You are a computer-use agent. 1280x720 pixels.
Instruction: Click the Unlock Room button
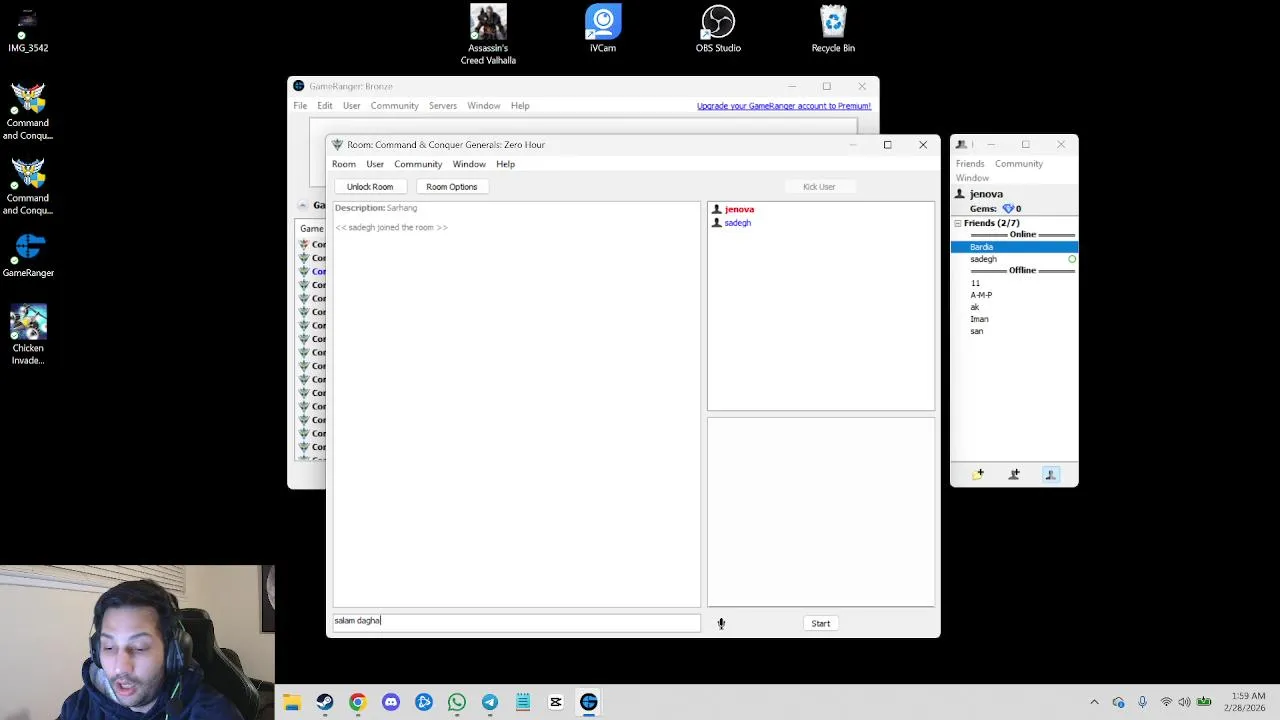(370, 187)
